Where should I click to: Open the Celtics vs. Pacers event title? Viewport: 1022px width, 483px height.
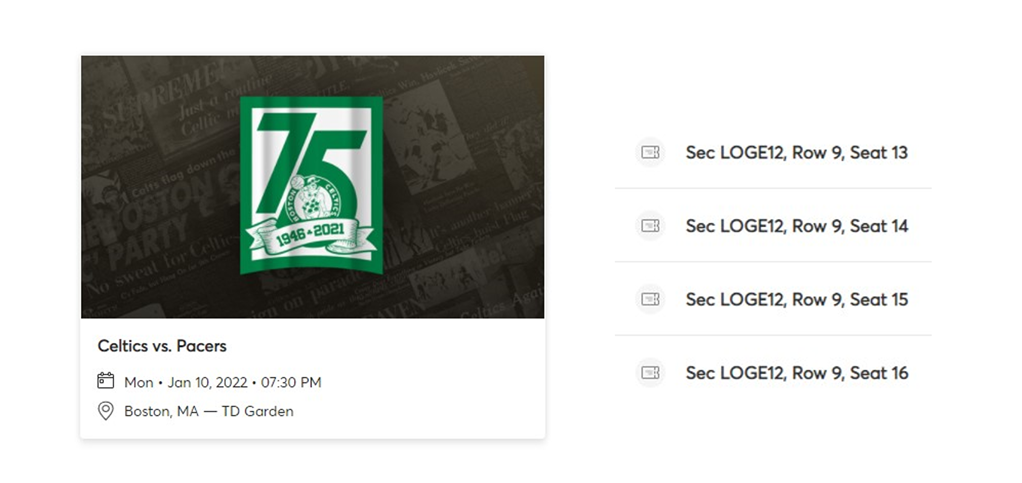[162, 347]
